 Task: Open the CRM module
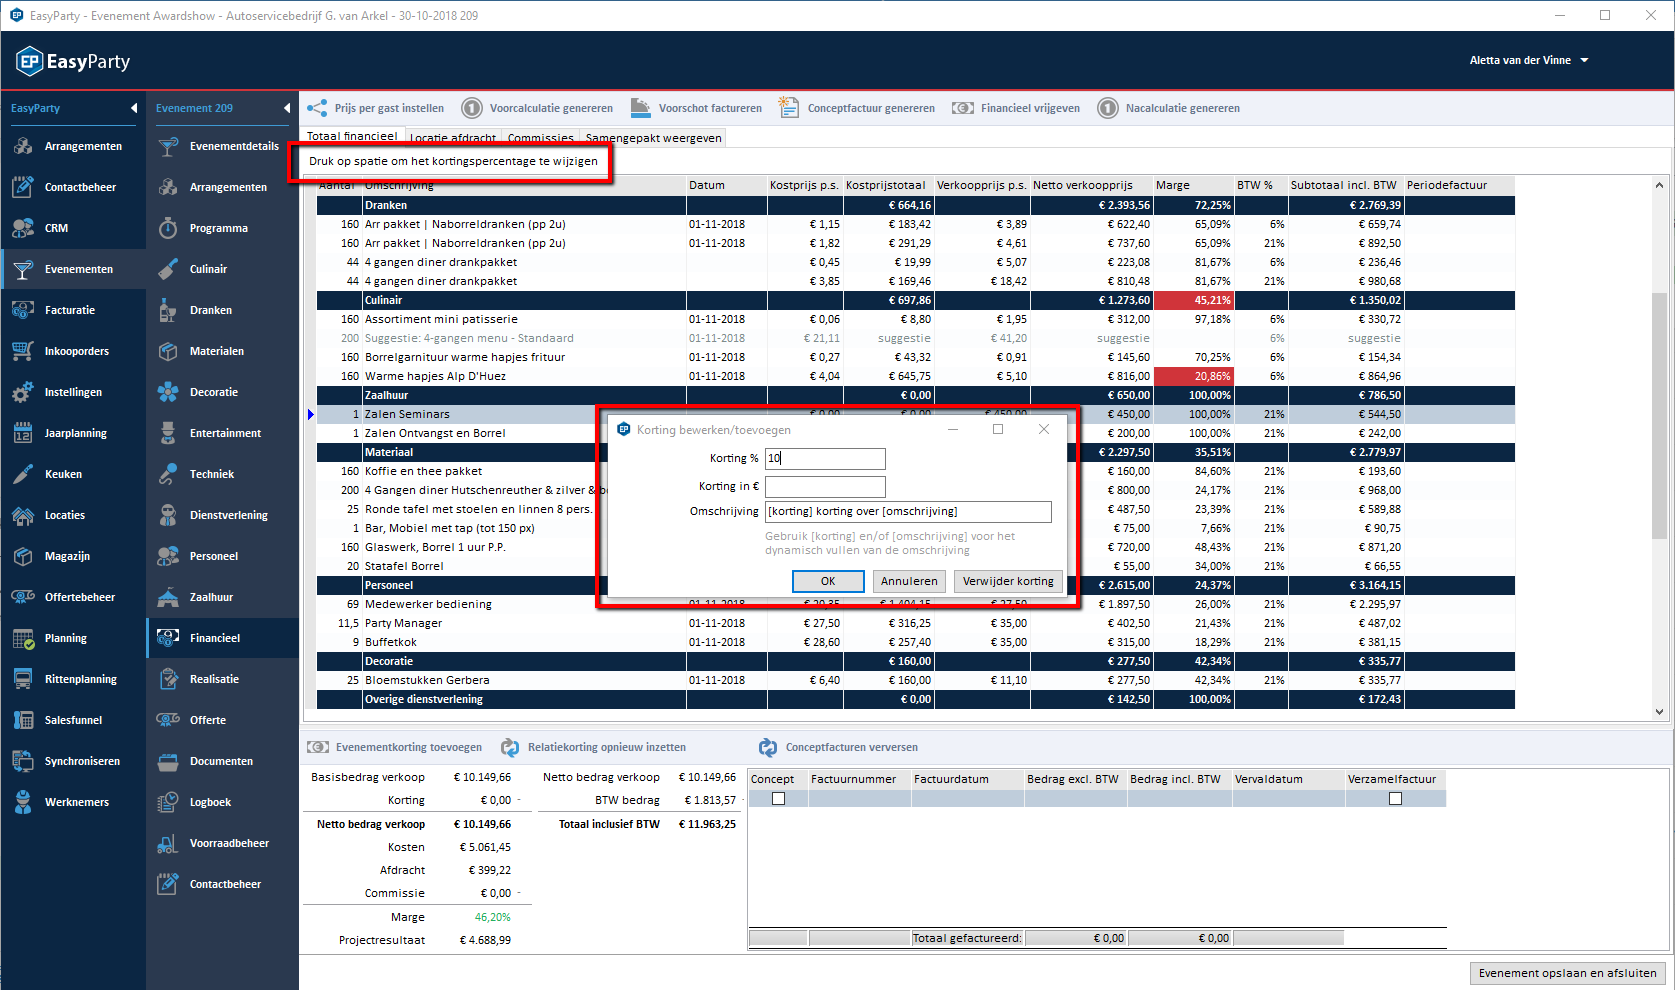tap(73, 228)
